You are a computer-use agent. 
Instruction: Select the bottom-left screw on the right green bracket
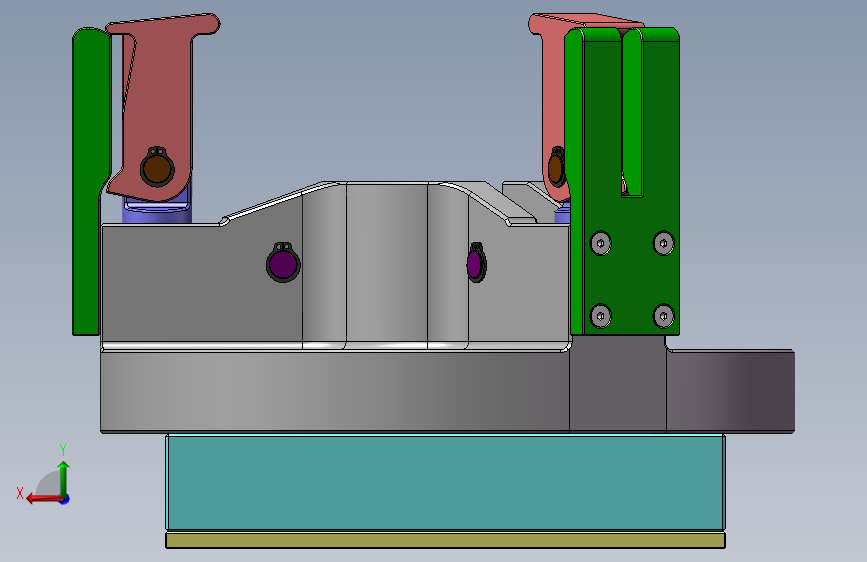tap(600, 316)
